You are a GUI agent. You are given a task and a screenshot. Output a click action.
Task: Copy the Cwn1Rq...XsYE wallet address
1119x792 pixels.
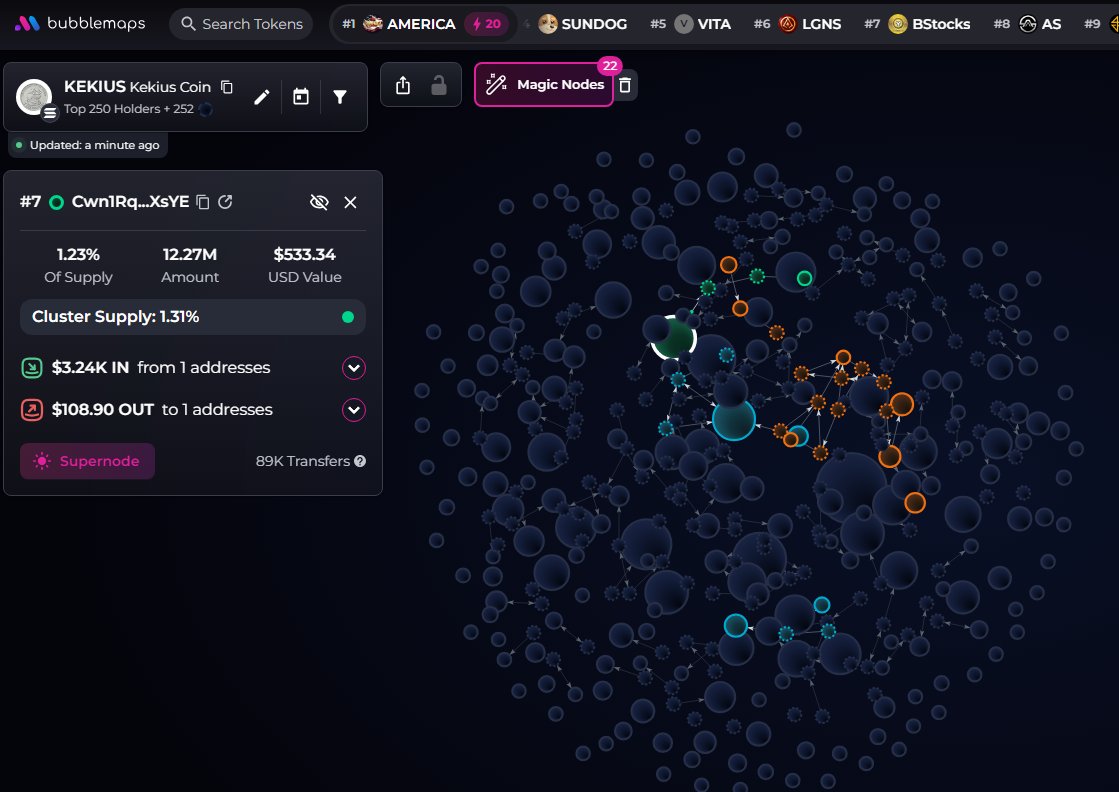[203, 202]
